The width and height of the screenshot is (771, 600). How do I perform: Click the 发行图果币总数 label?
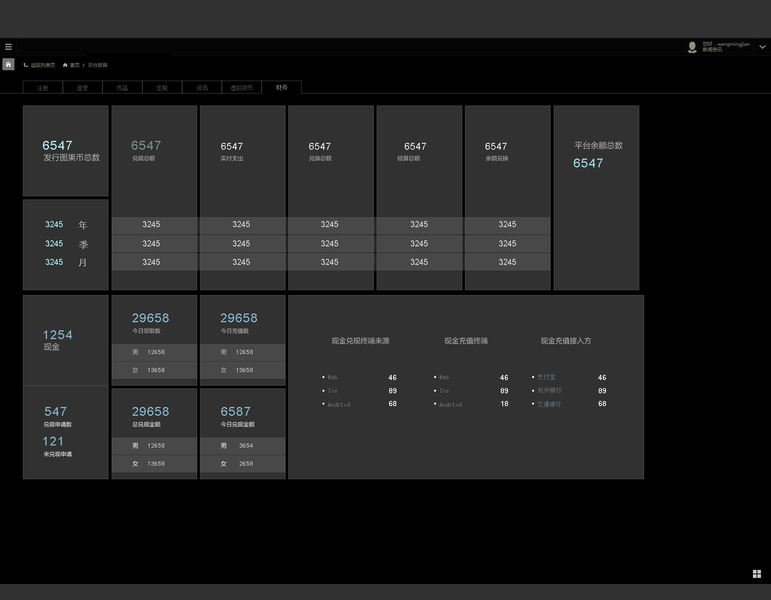(72, 157)
